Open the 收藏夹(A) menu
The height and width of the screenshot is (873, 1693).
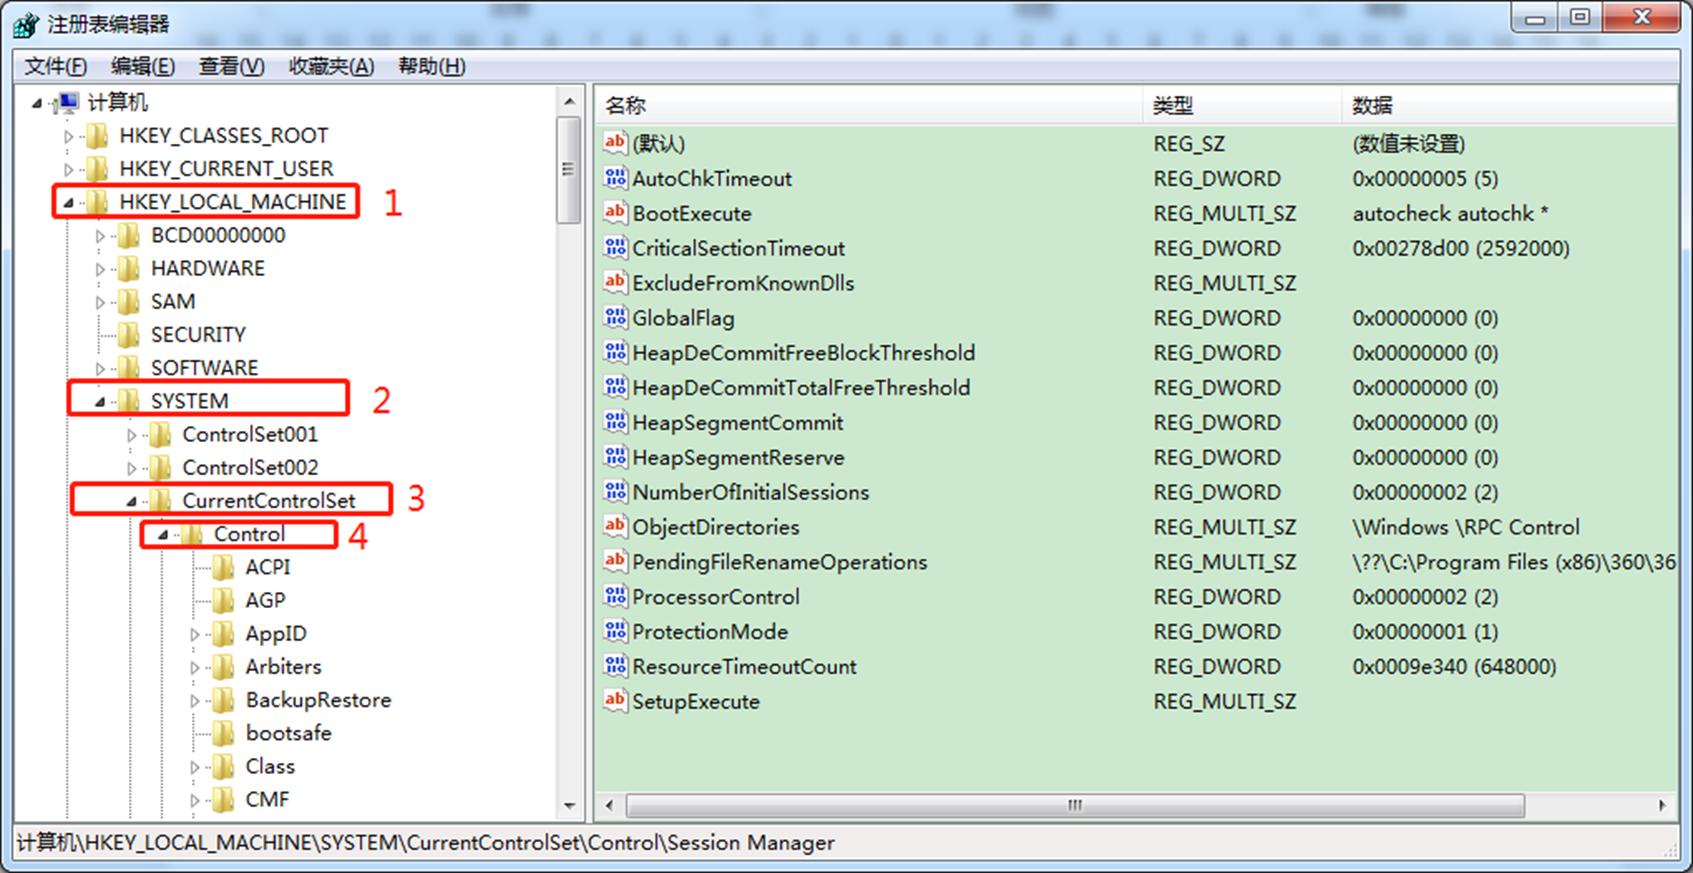[331, 66]
